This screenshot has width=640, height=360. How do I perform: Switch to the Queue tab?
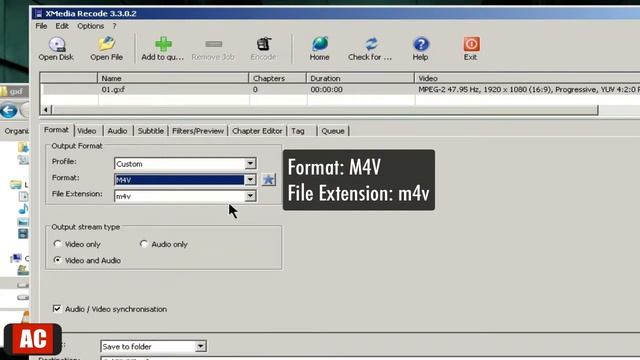tap(333, 131)
